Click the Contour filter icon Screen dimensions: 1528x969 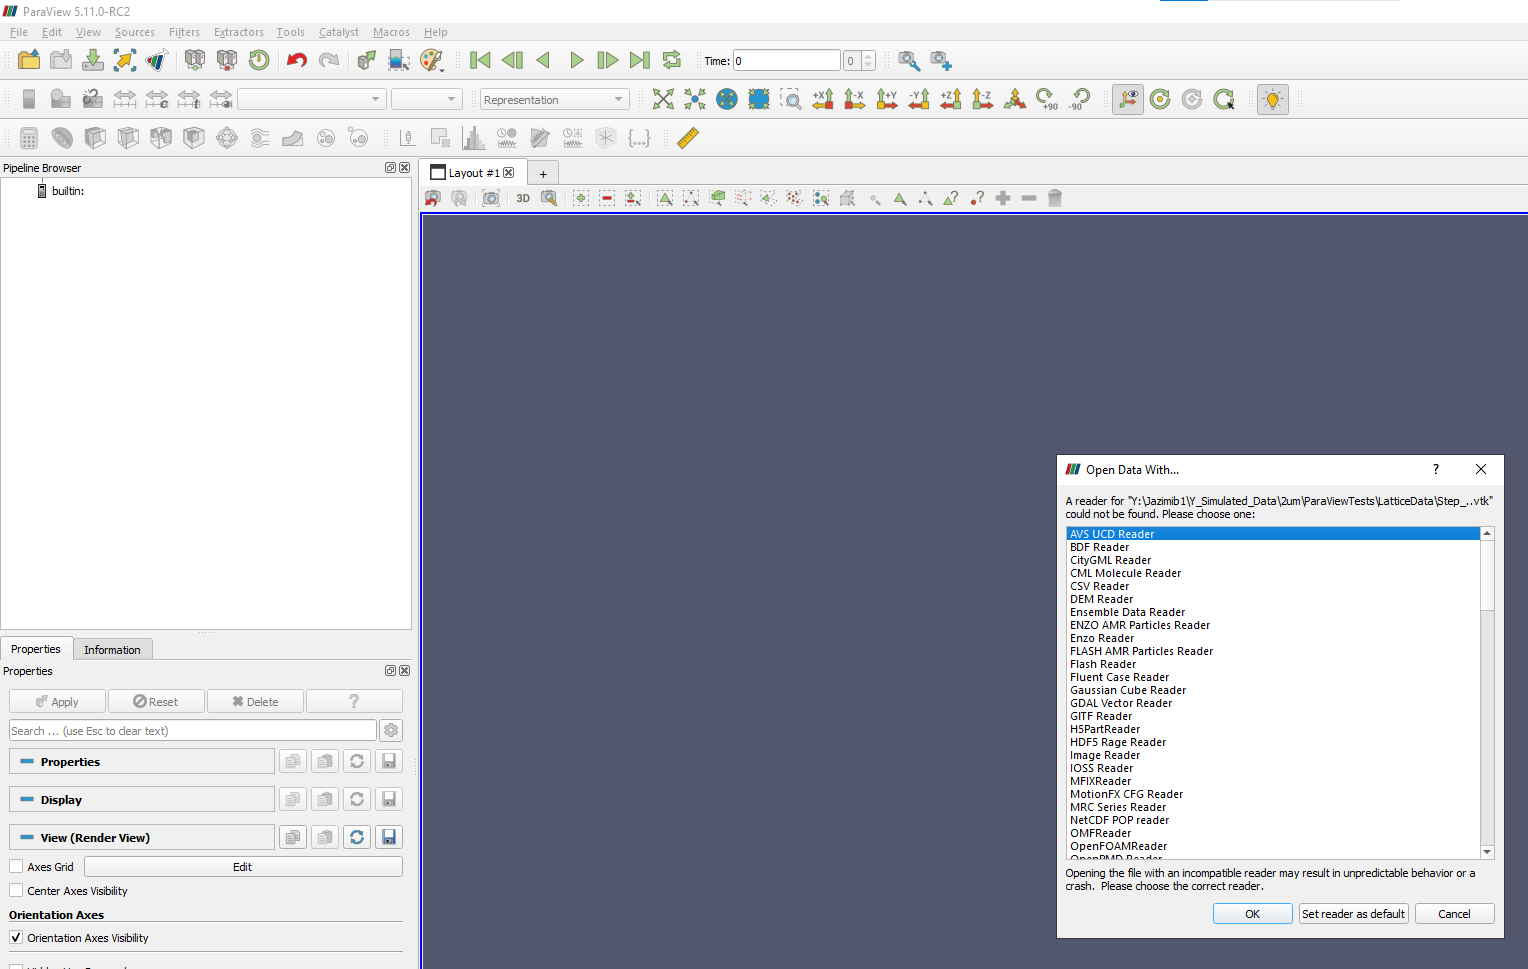point(62,138)
